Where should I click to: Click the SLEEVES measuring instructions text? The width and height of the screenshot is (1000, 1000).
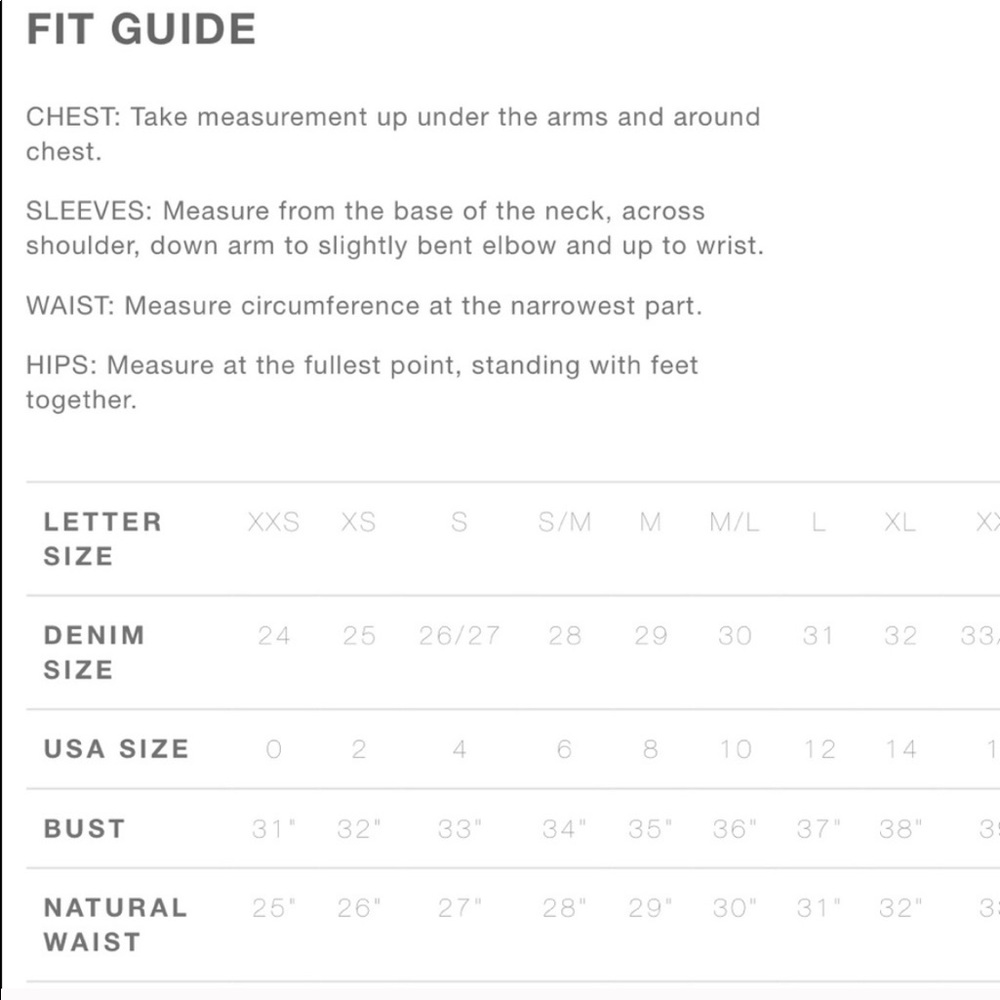point(395,228)
